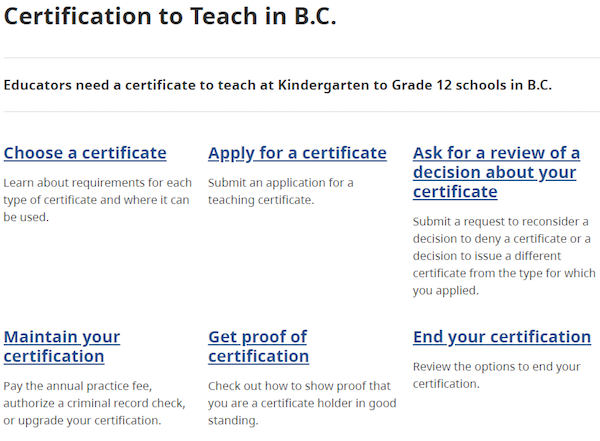The width and height of the screenshot is (600, 441).
Task: Open the Get proof of certification link
Action: click(258, 346)
